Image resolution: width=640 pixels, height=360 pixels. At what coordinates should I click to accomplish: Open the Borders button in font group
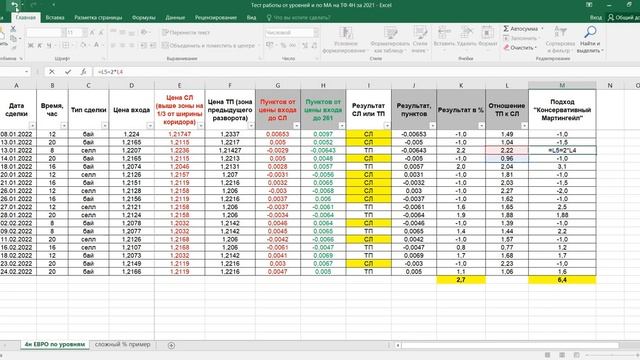[66, 45]
